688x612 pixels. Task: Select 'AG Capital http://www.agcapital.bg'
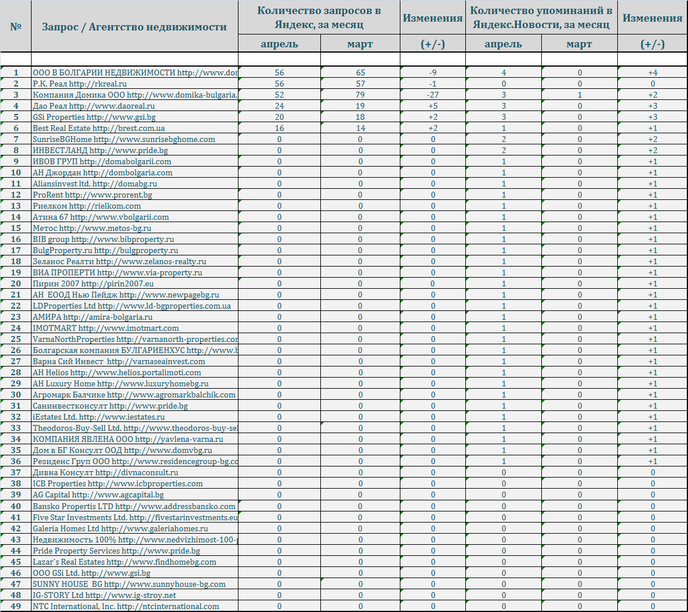pos(135,495)
